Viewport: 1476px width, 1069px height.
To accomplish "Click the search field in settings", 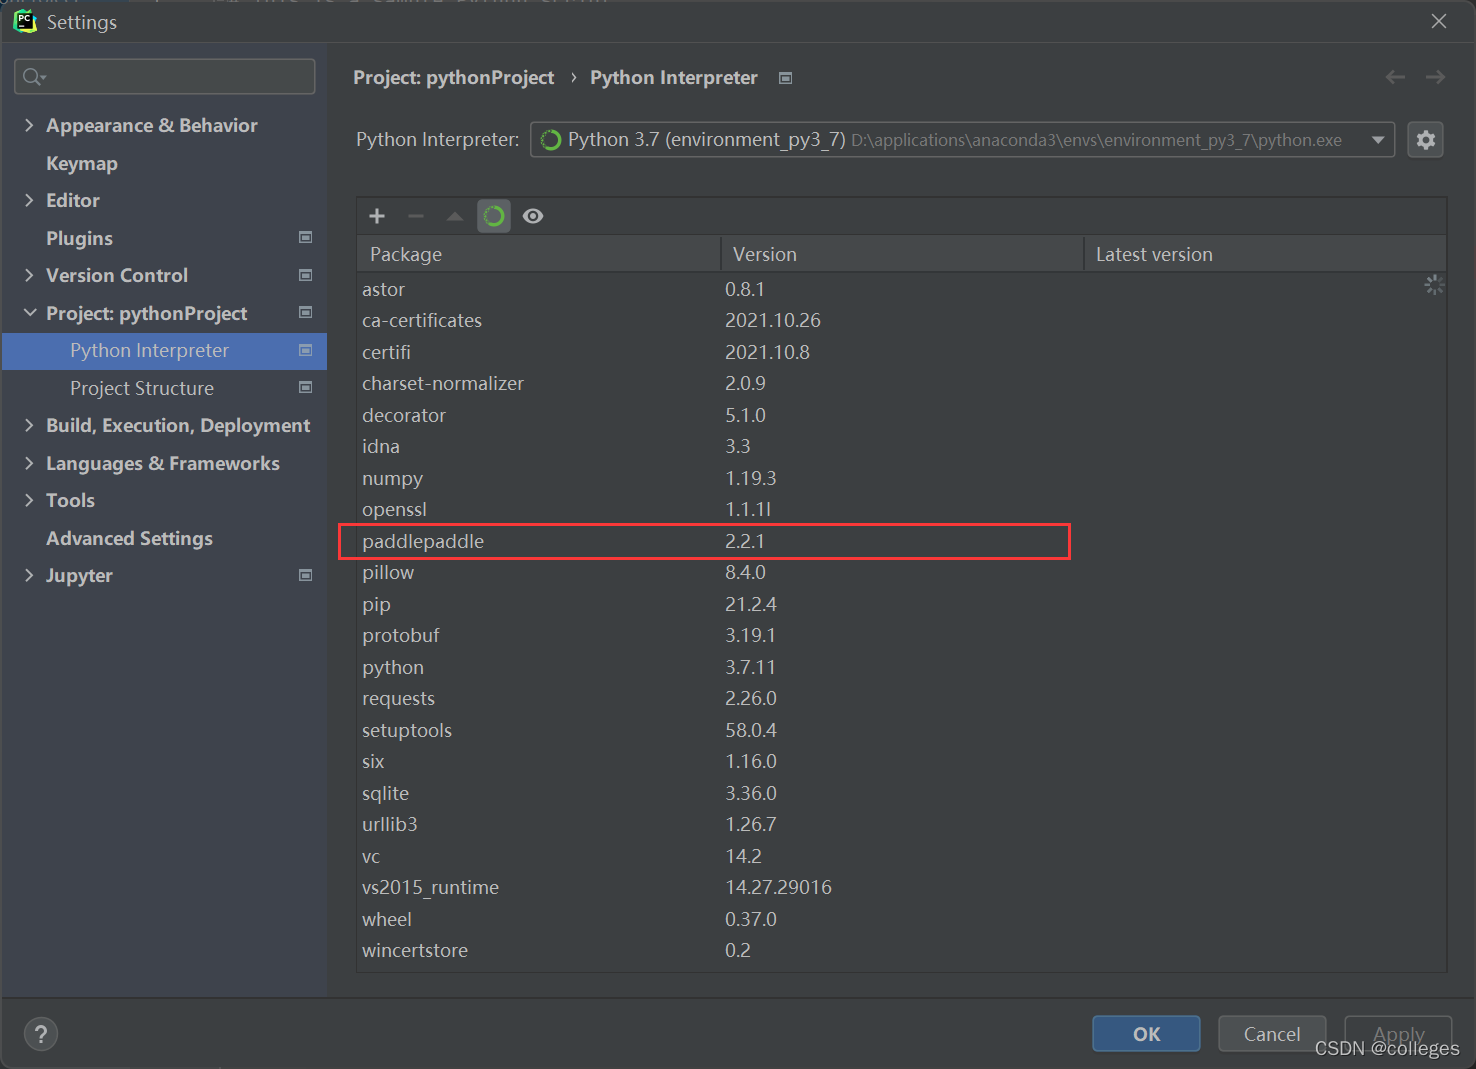I will tap(165, 77).
